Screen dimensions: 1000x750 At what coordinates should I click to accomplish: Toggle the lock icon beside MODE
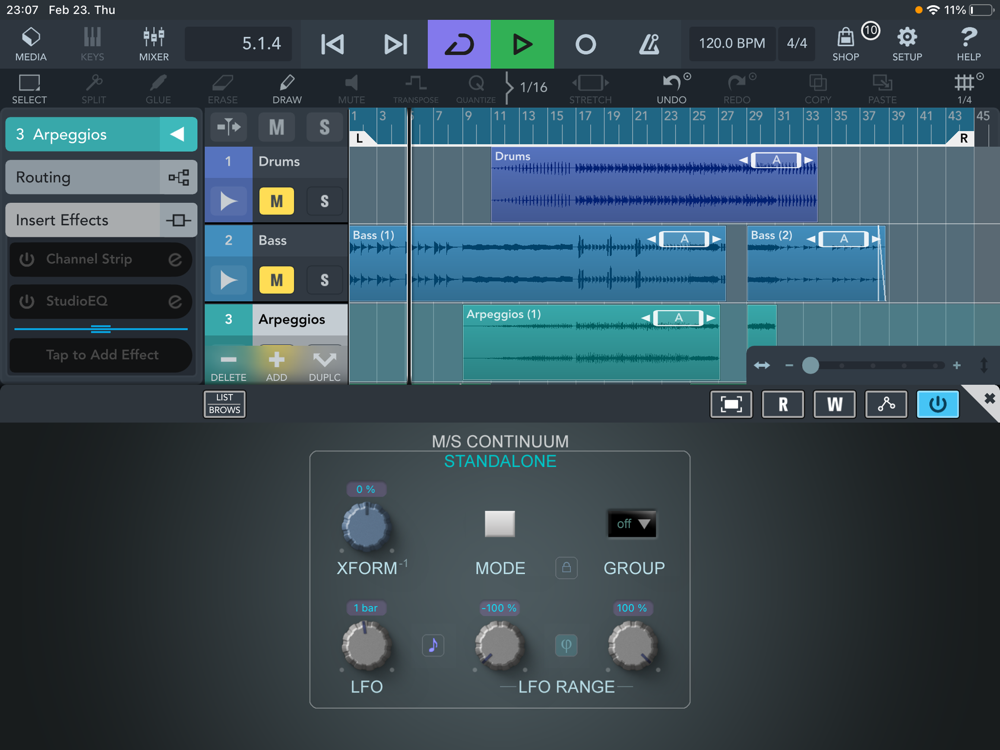tap(566, 568)
